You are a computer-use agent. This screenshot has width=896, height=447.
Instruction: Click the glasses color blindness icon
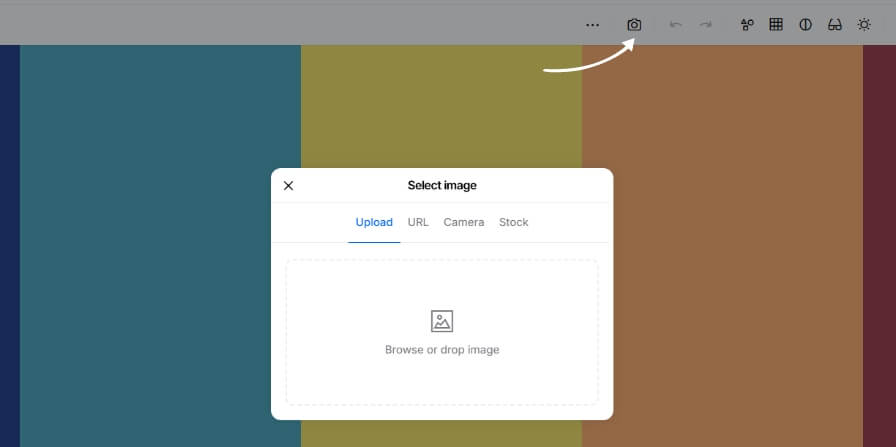pyautogui.click(x=835, y=25)
